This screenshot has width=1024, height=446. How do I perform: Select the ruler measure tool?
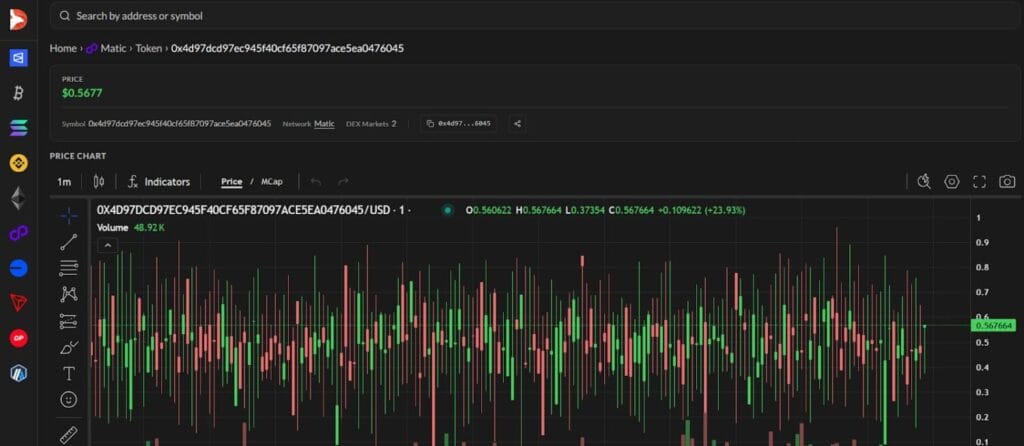tap(69, 435)
